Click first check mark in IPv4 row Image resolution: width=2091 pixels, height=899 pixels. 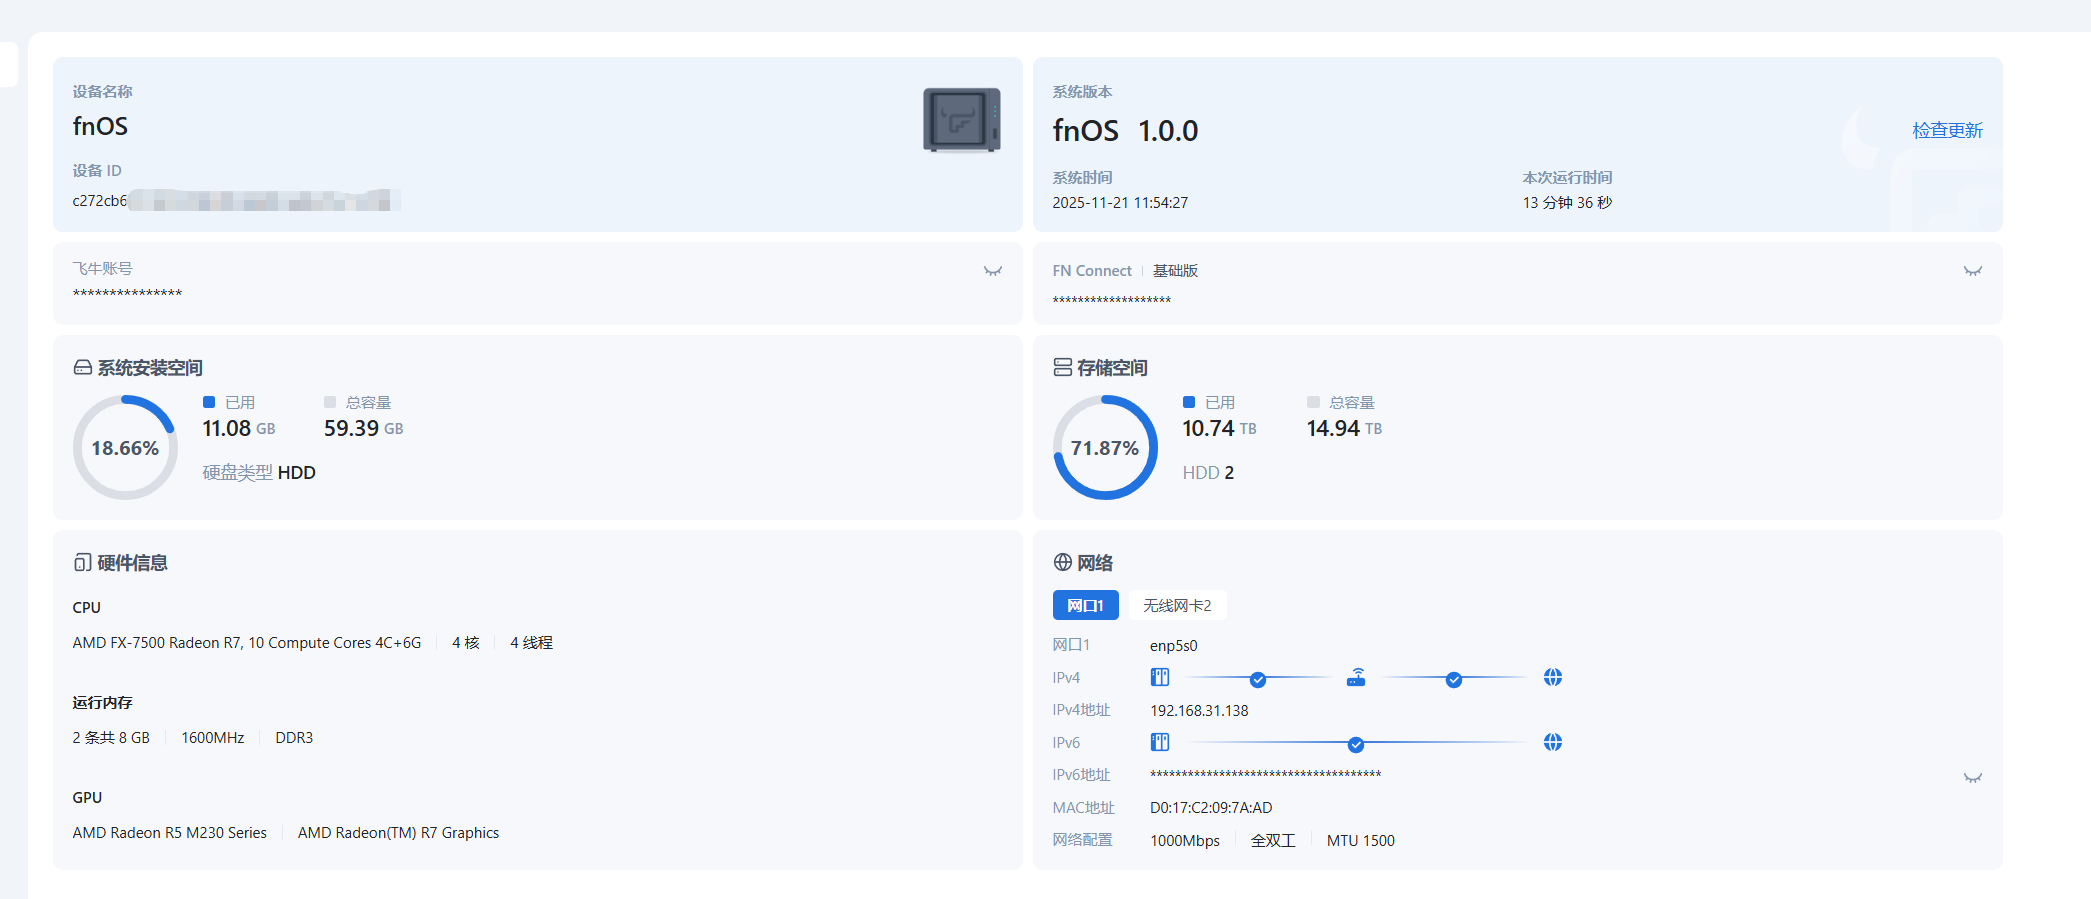pos(1258,680)
